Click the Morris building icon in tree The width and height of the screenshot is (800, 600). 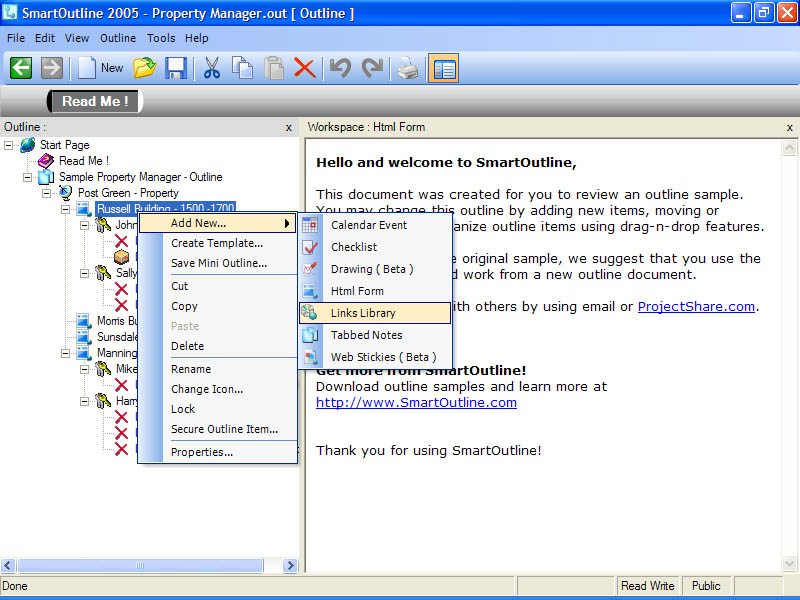pyautogui.click(x=84, y=321)
